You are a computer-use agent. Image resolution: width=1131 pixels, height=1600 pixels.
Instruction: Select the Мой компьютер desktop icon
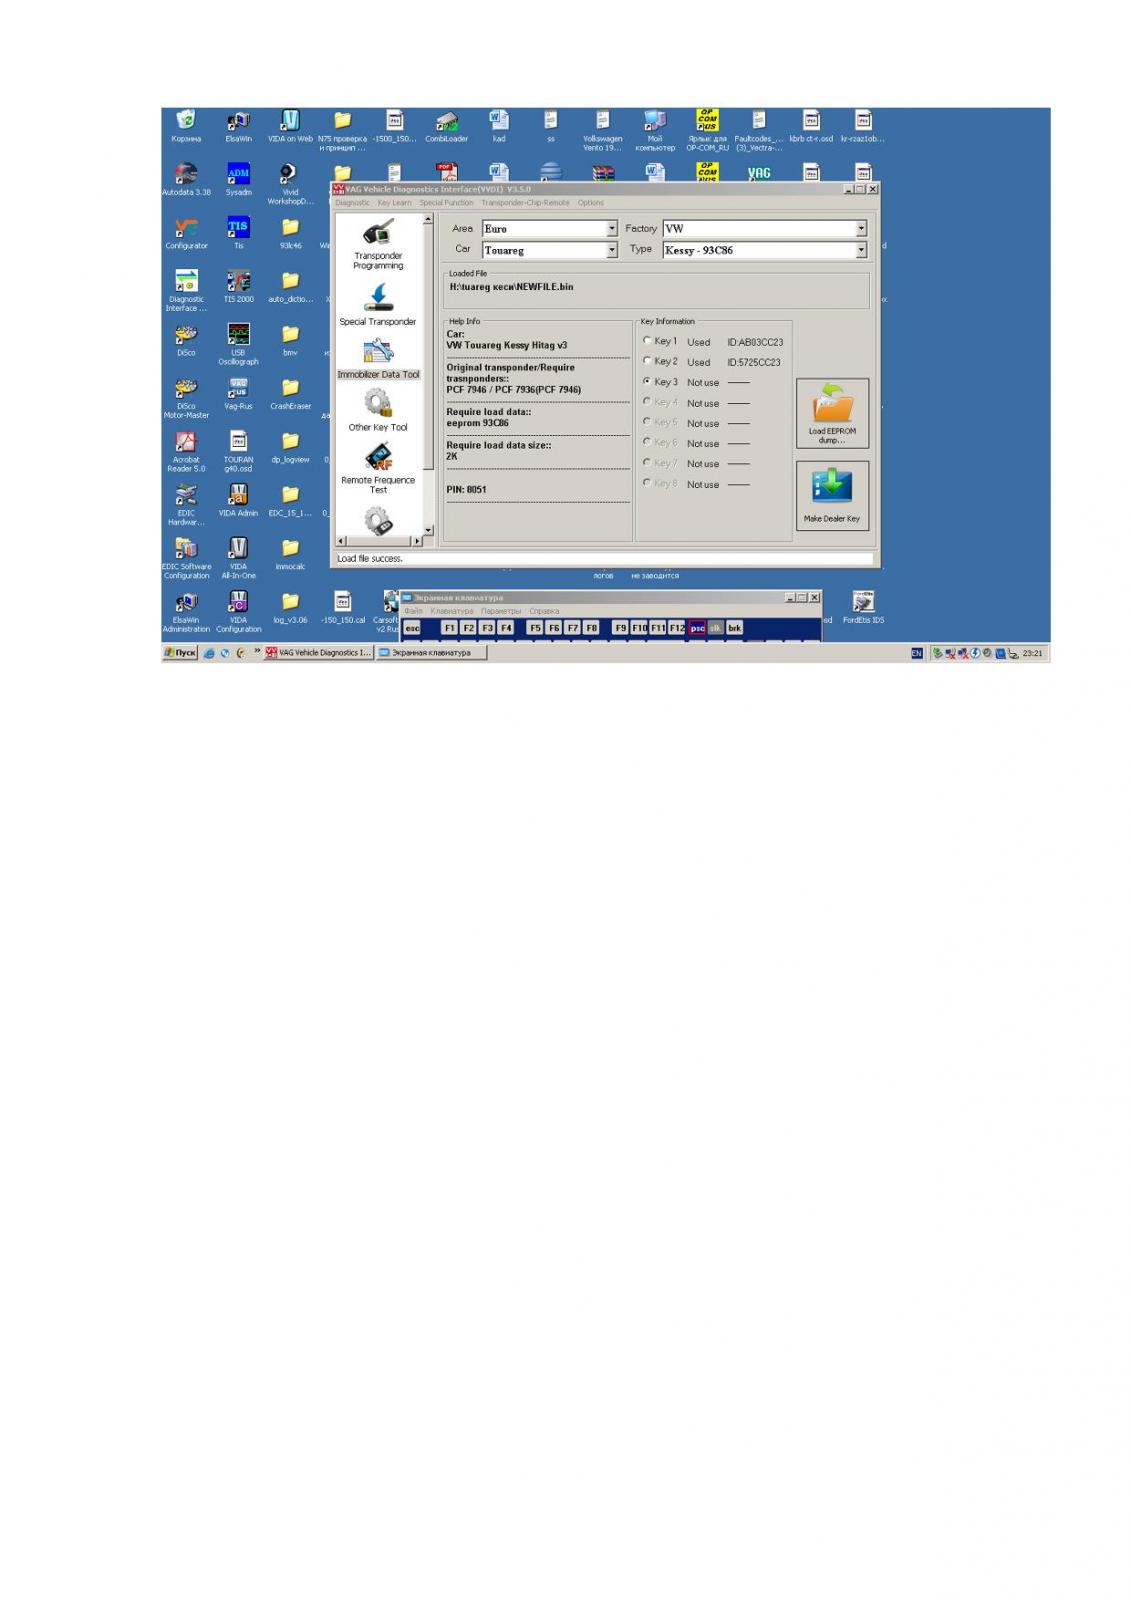pyautogui.click(x=654, y=131)
